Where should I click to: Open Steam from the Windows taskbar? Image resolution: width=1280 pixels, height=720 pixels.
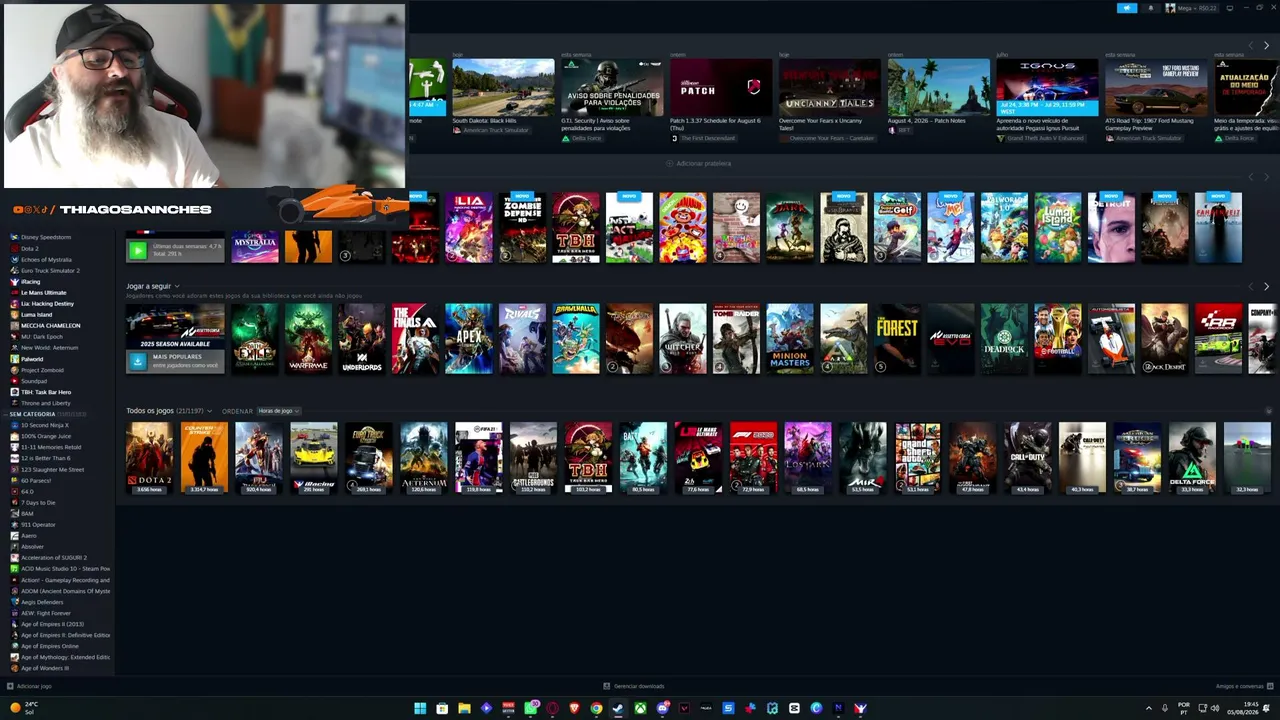coord(618,708)
